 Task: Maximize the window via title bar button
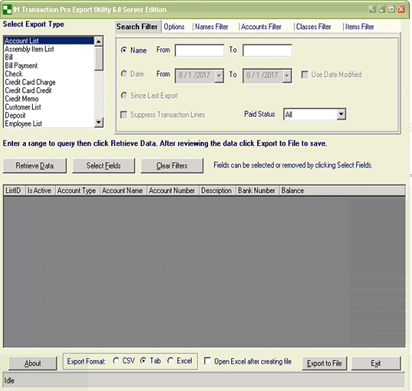point(391,9)
